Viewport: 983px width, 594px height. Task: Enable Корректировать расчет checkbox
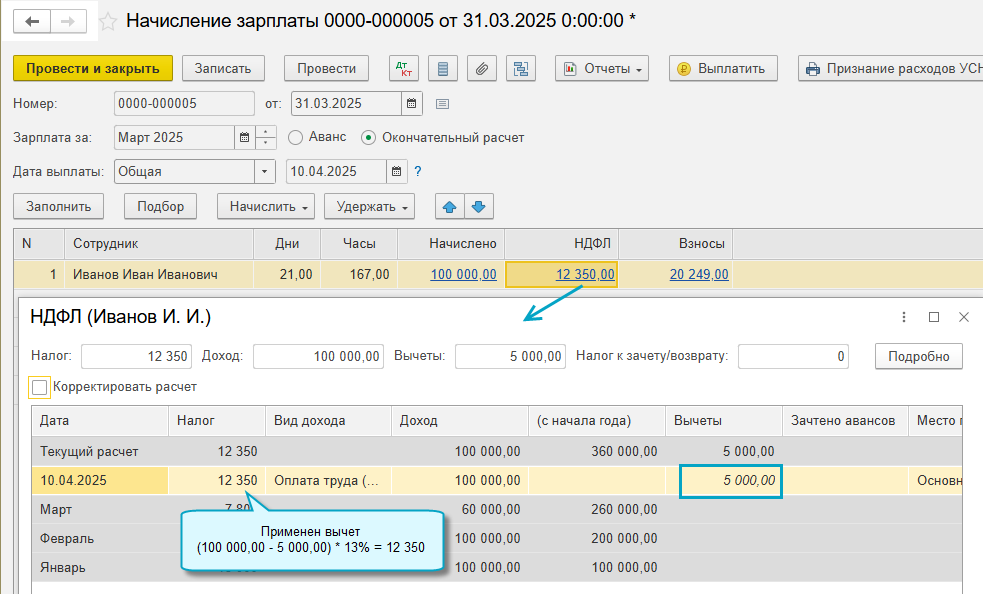(x=39, y=388)
